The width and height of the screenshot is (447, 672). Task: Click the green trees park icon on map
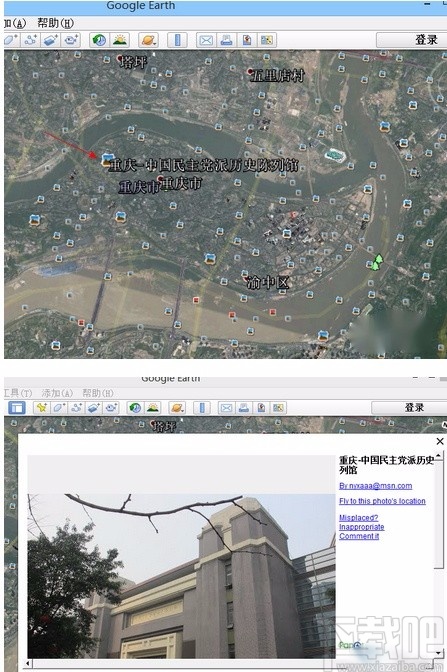point(377,262)
